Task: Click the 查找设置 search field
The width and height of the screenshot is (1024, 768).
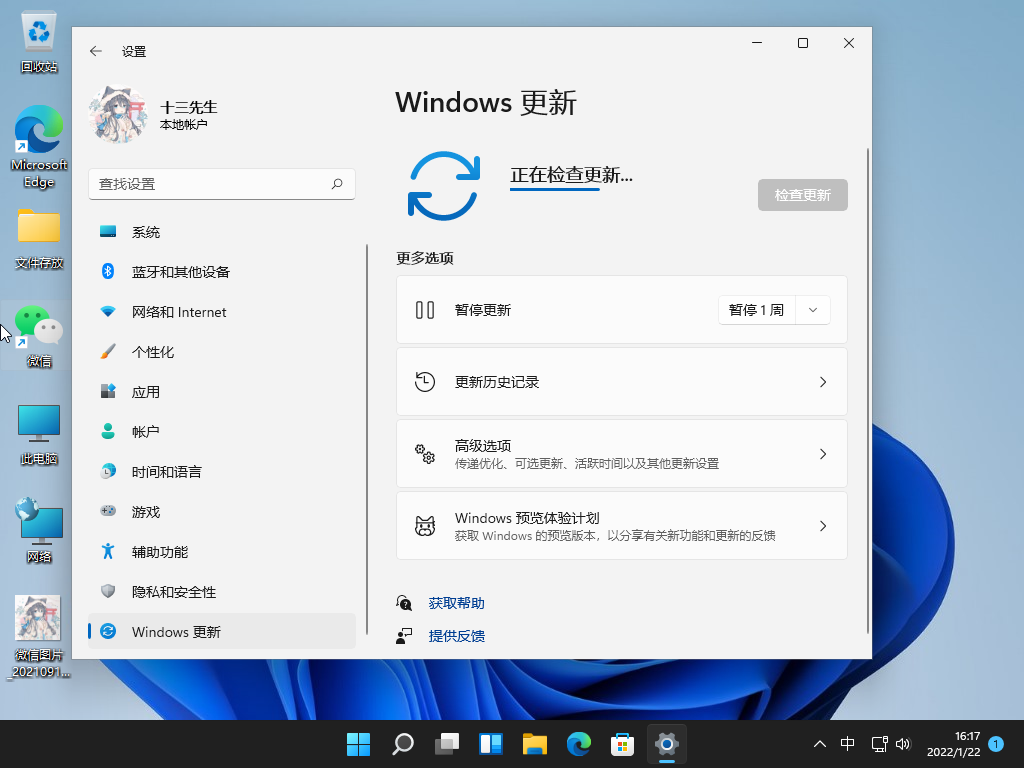Action: pos(210,184)
